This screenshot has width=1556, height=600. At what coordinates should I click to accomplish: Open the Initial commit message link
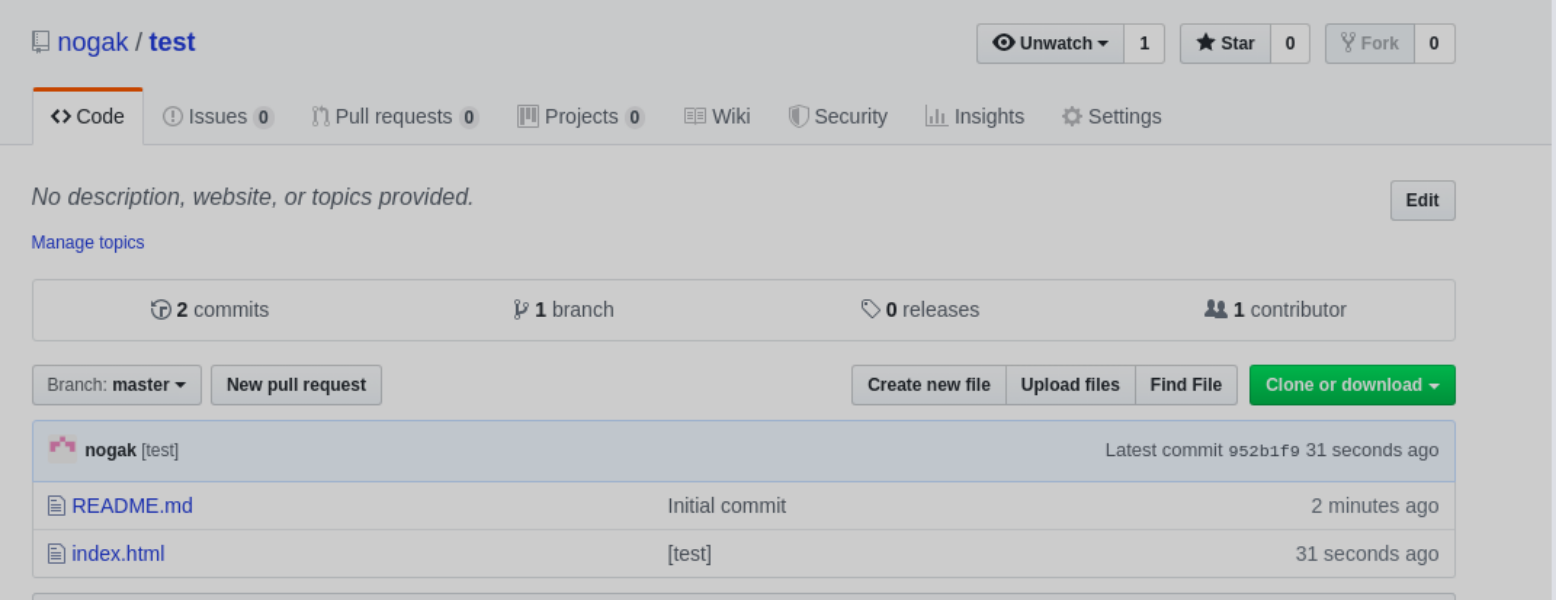pos(727,506)
